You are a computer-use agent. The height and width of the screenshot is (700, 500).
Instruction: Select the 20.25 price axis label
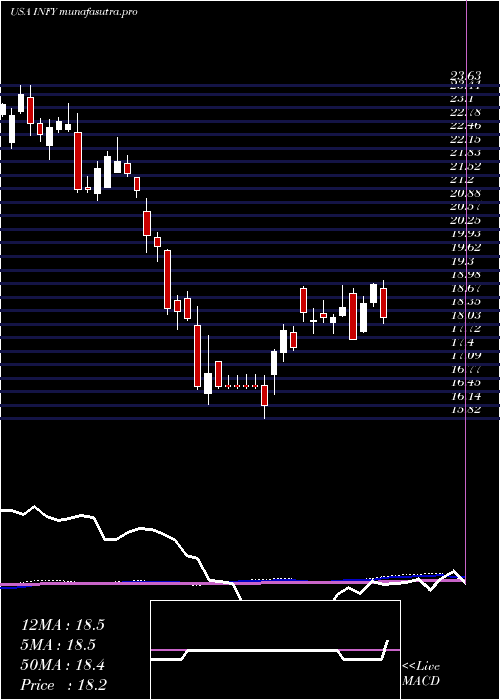click(467, 221)
